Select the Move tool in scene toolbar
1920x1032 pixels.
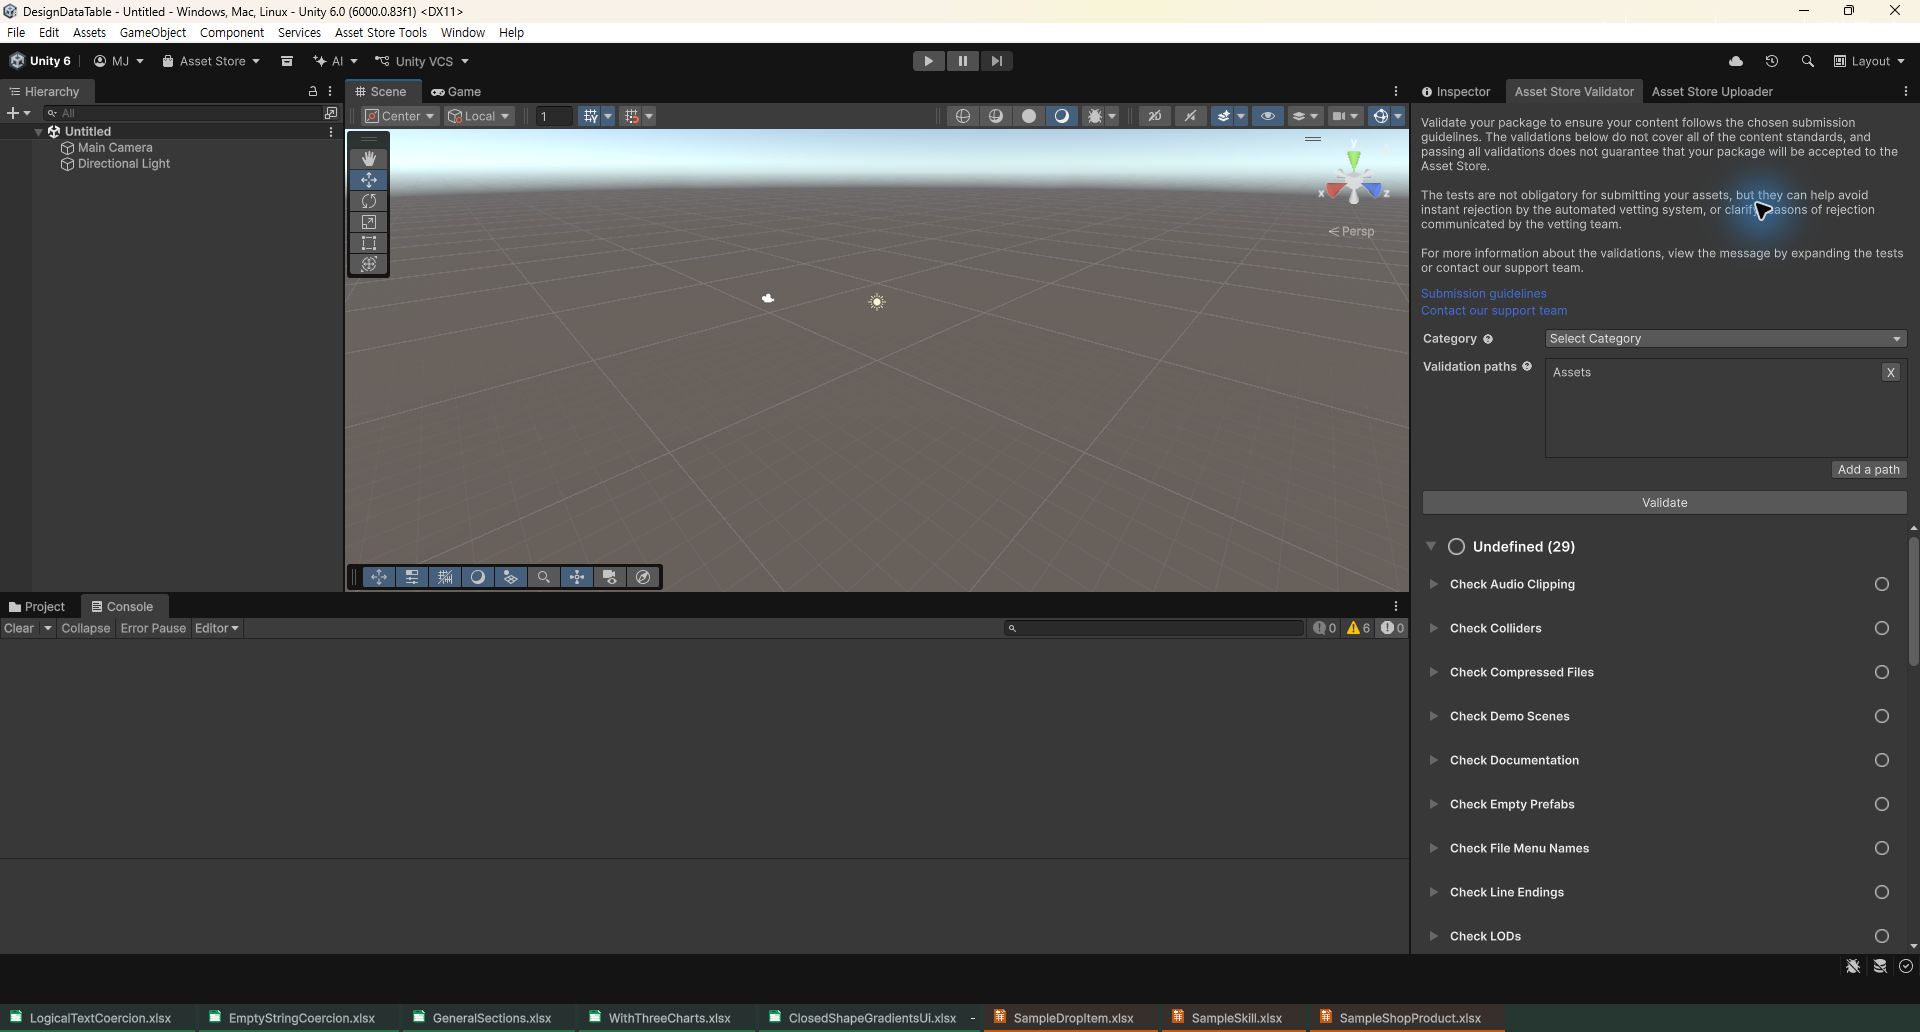[369, 180]
